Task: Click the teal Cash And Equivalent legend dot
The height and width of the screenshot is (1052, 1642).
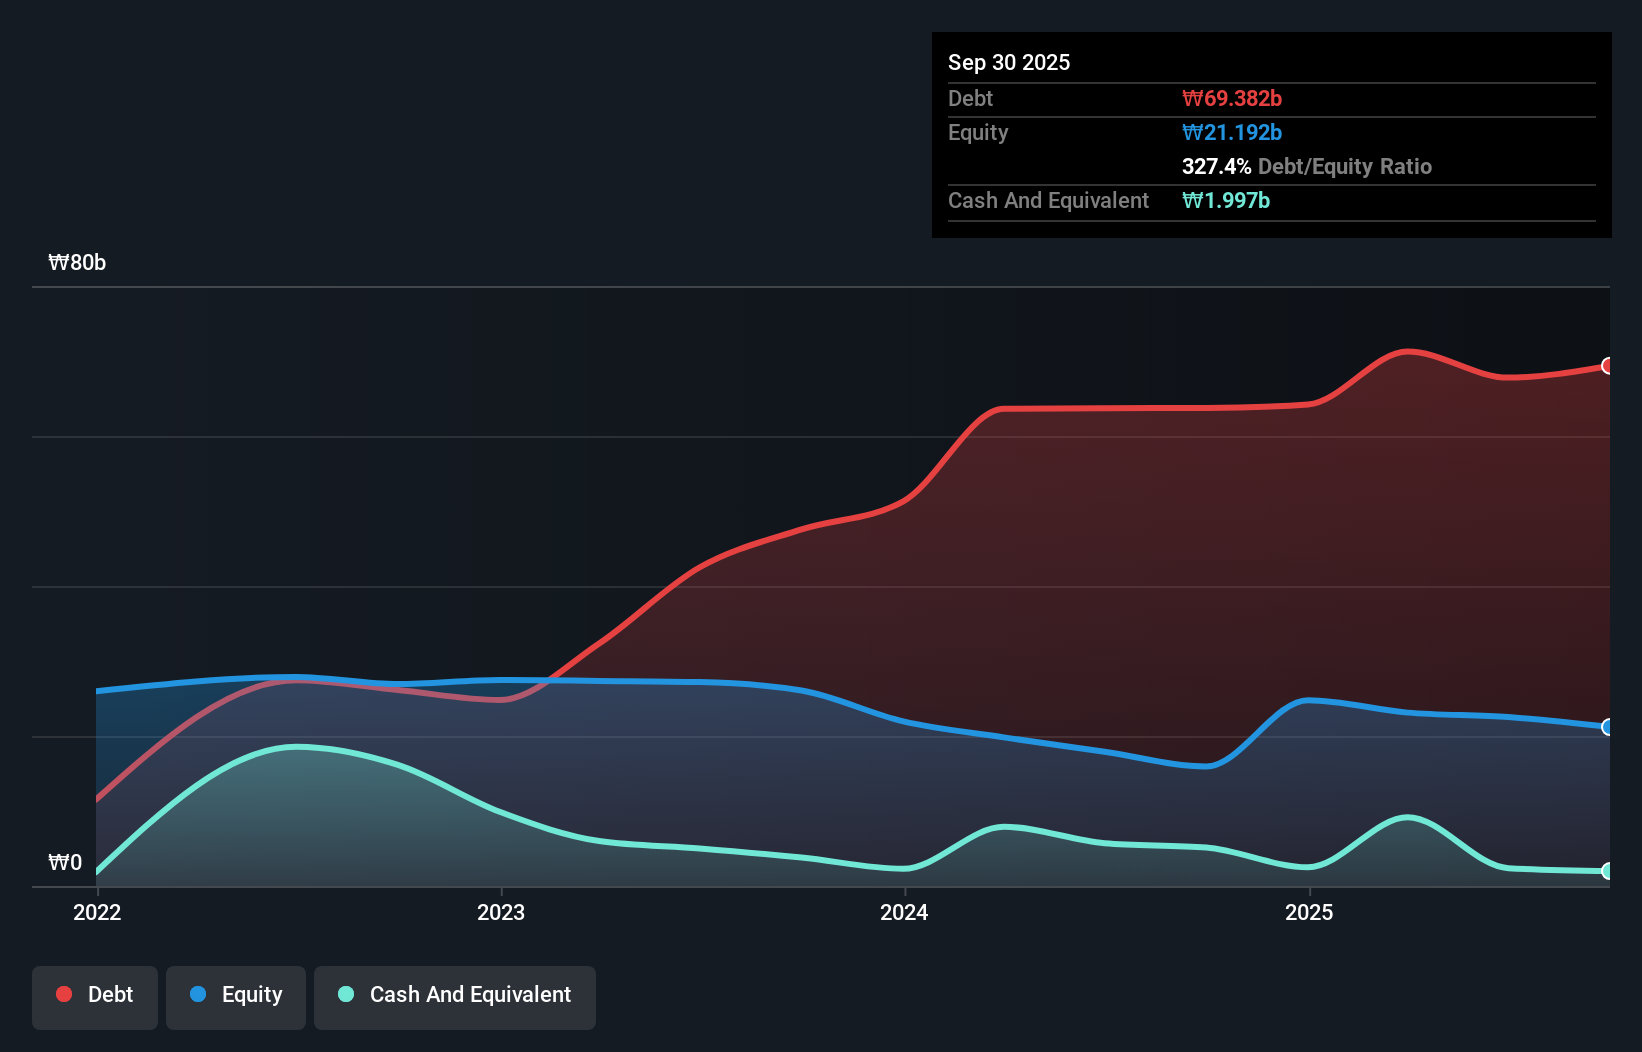Action: coord(344,994)
